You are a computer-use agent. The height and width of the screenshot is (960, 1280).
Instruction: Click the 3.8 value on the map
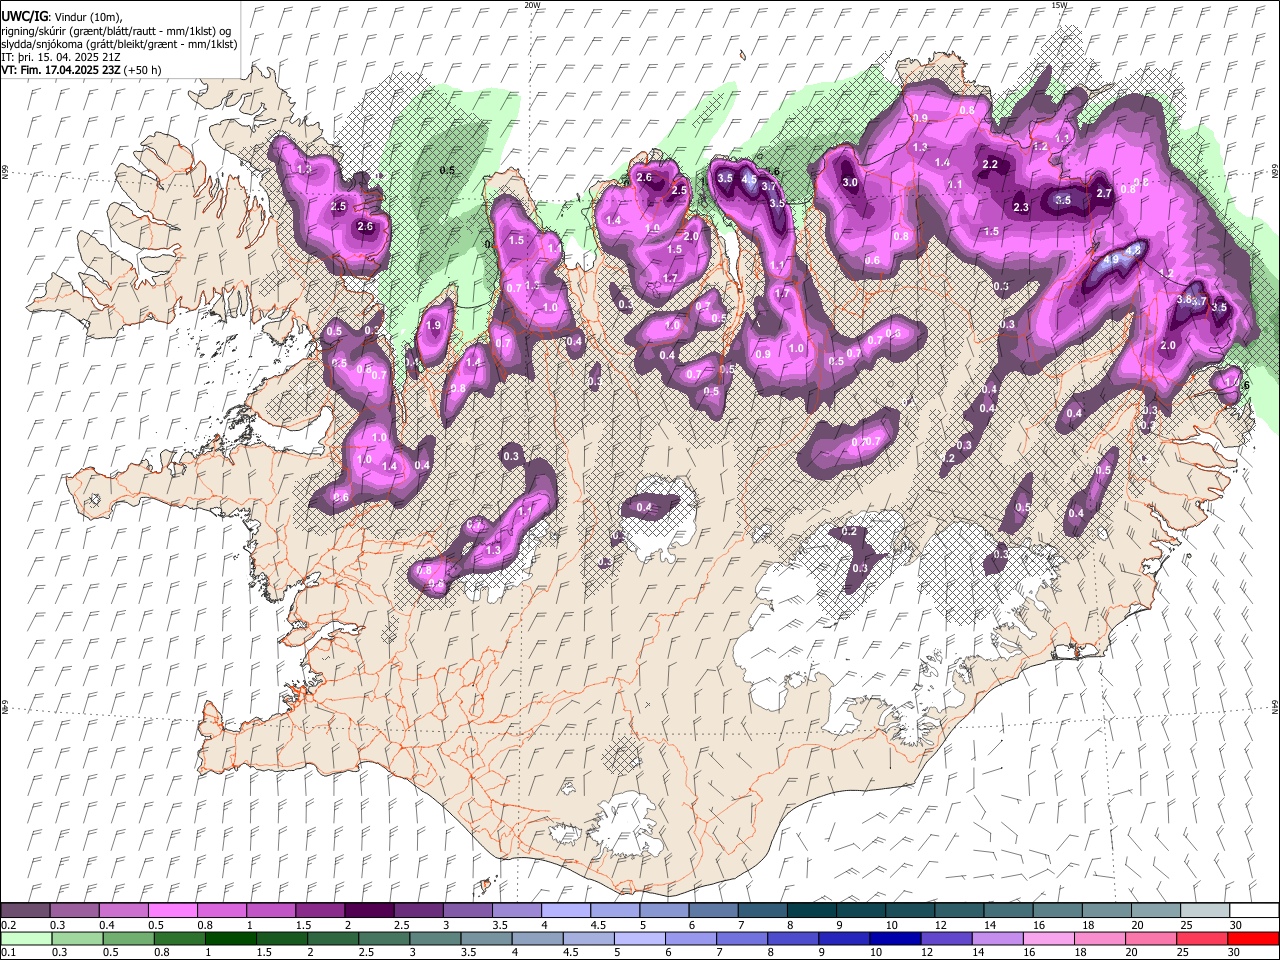point(1184,298)
